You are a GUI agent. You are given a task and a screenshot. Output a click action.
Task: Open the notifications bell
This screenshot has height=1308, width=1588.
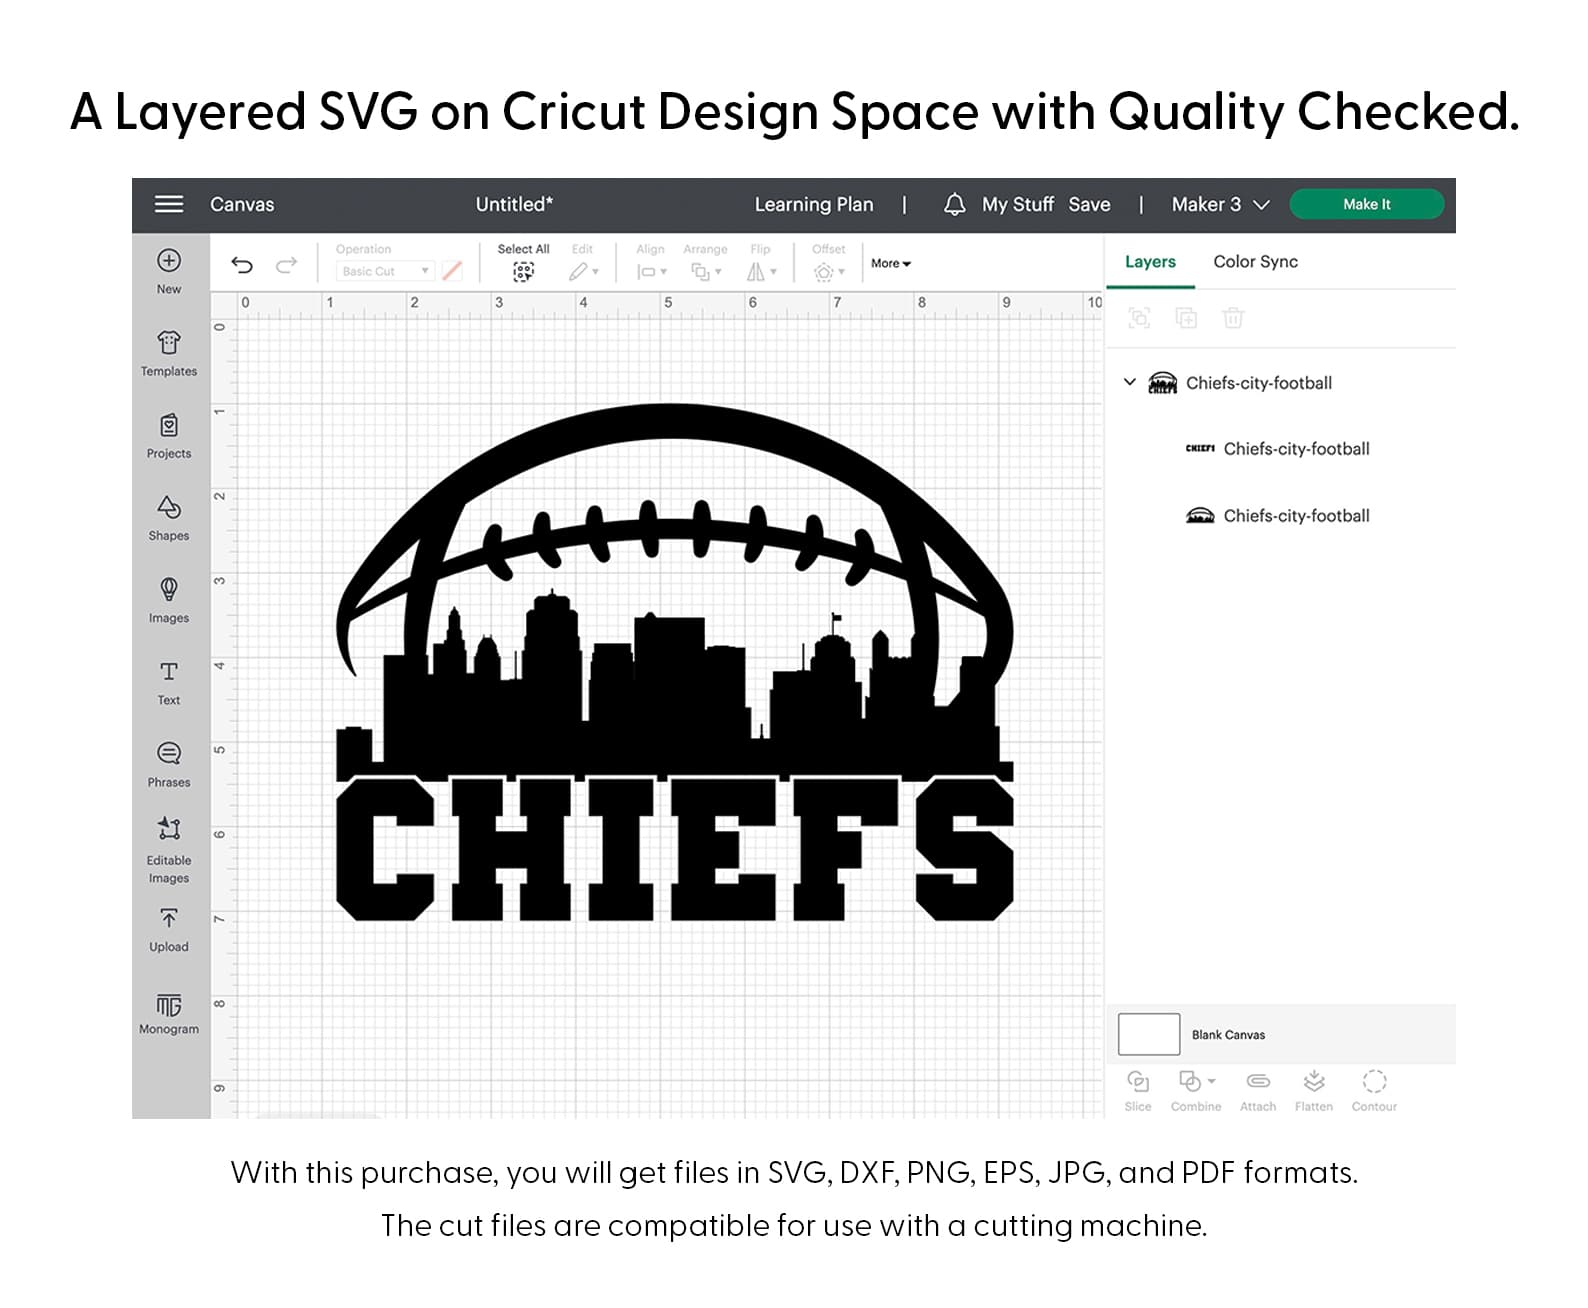pyautogui.click(x=955, y=205)
